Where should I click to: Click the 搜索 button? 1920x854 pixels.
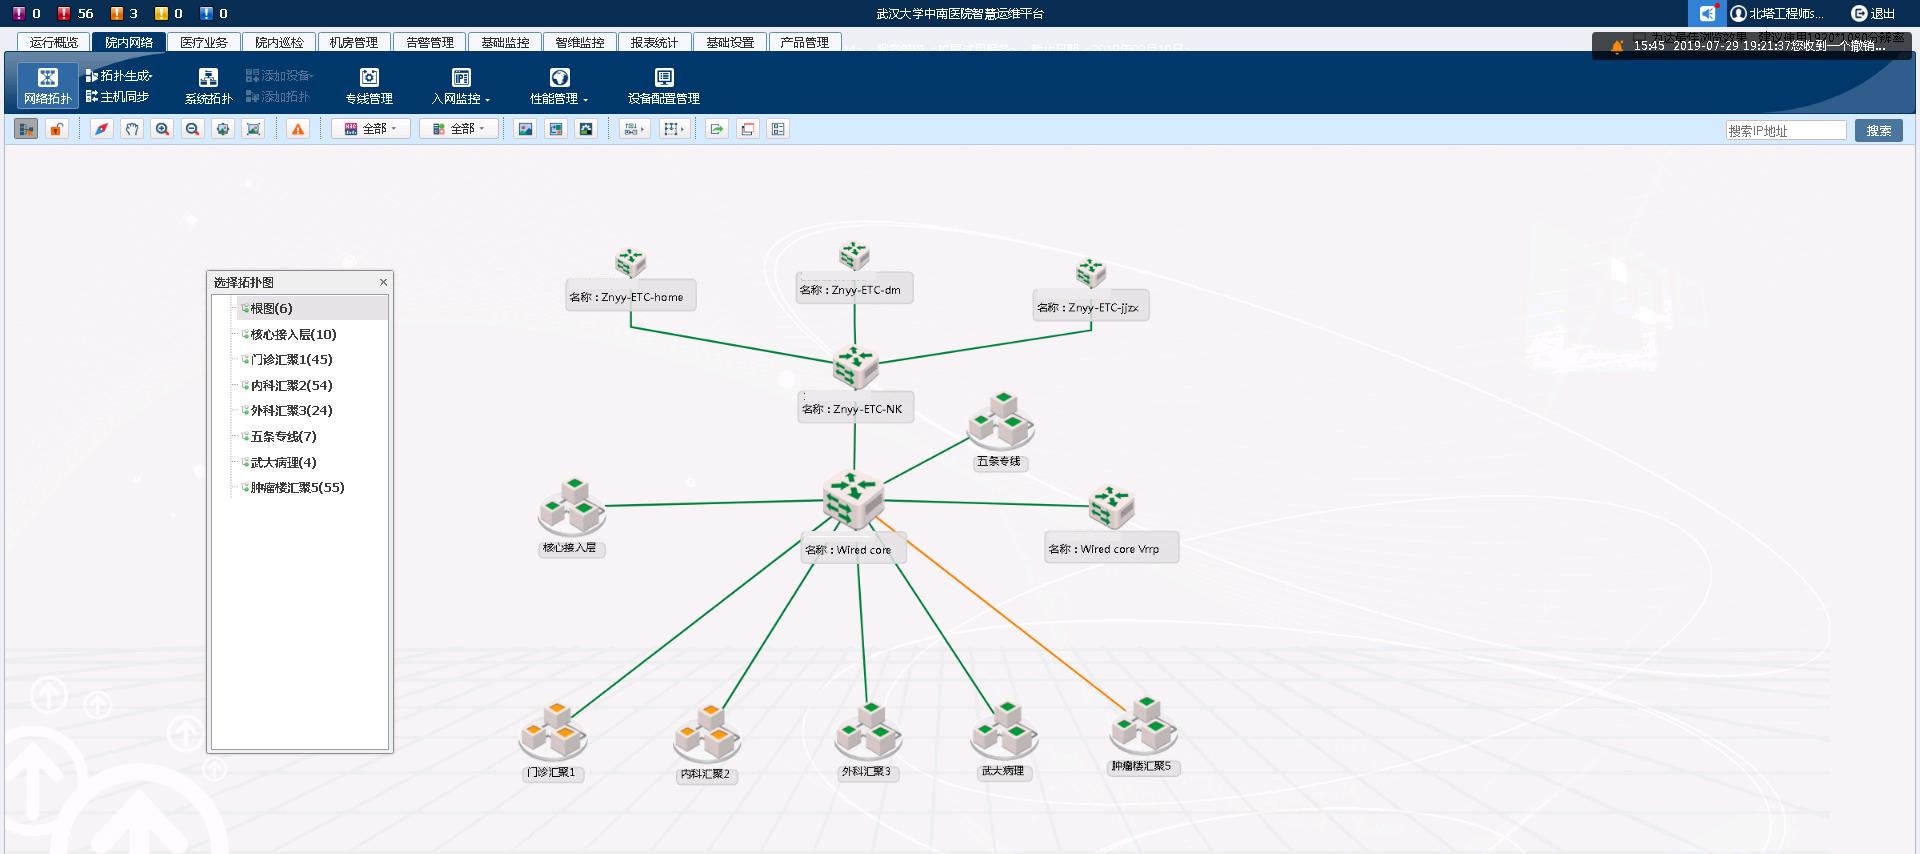click(1878, 130)
